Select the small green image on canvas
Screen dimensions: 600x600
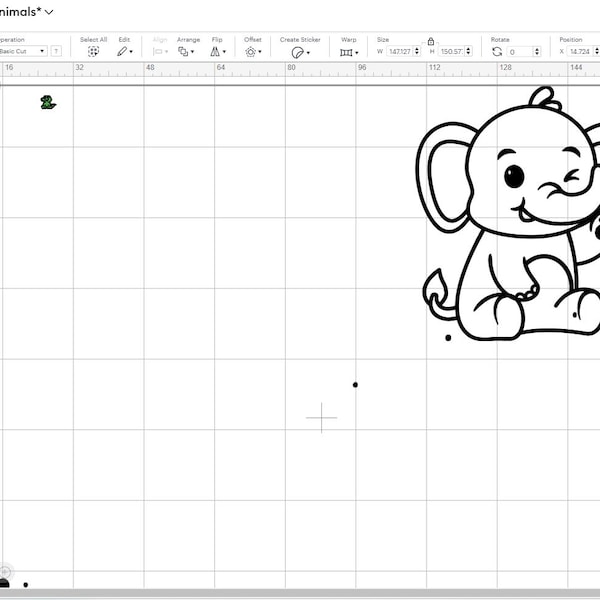click(48, 102)
